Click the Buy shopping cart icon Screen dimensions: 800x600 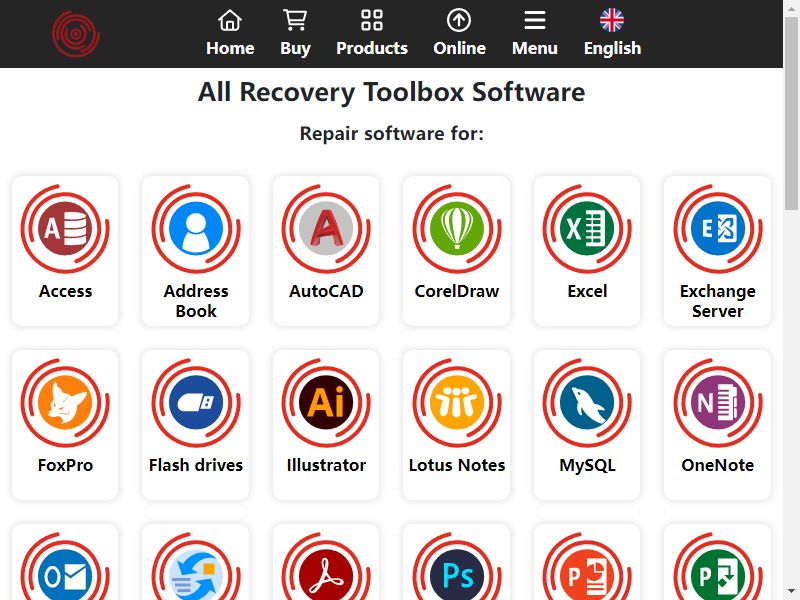295,20
